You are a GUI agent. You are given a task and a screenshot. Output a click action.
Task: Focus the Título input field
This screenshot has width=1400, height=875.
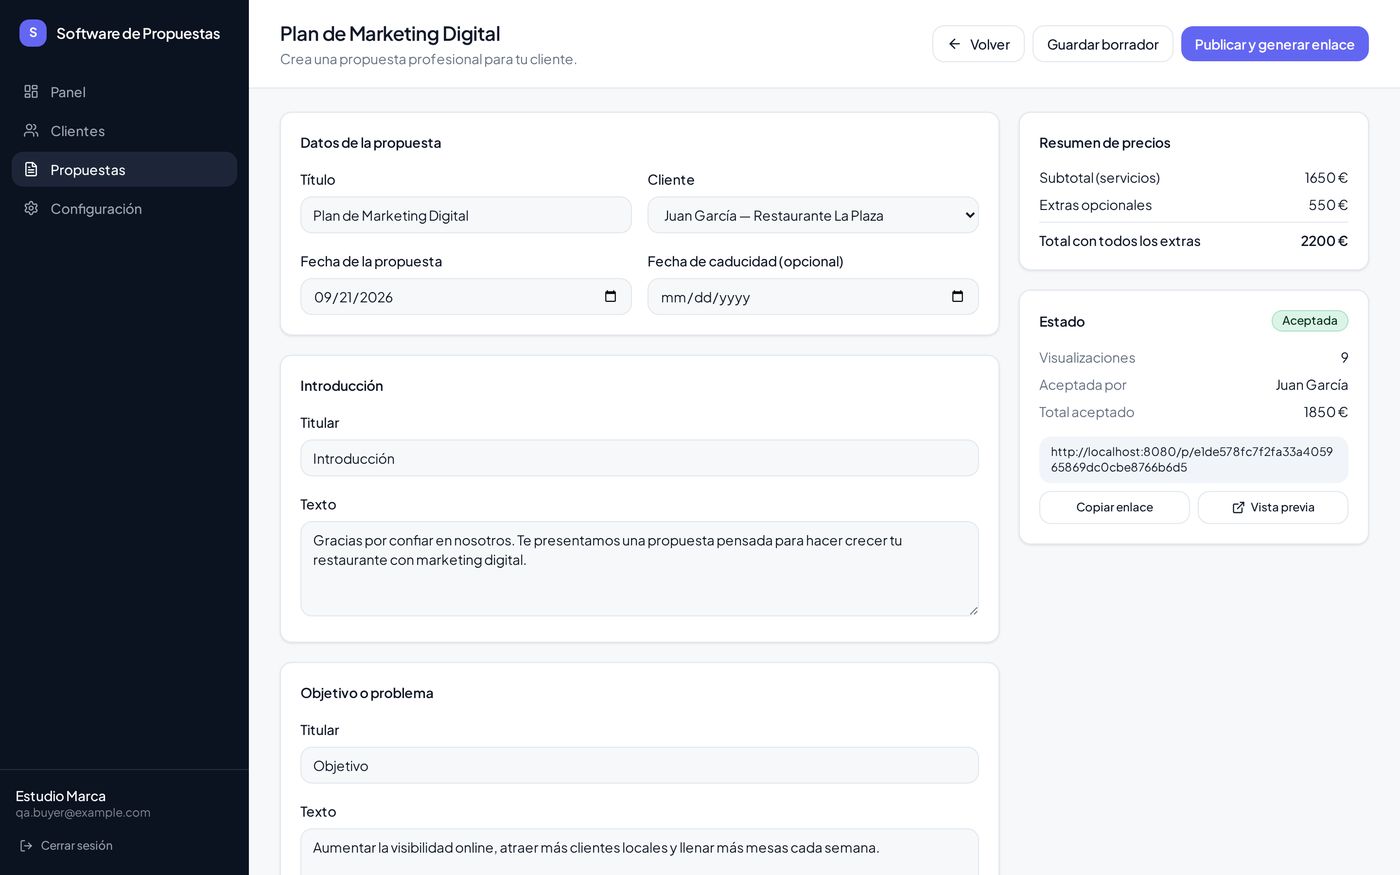(x=466, y=215)
